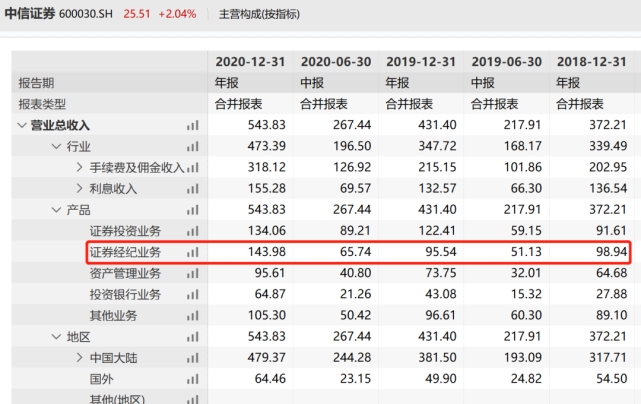This screenshot has width=641, height=404.
Task: Click the 报表类型 row label
Action: 42,104
